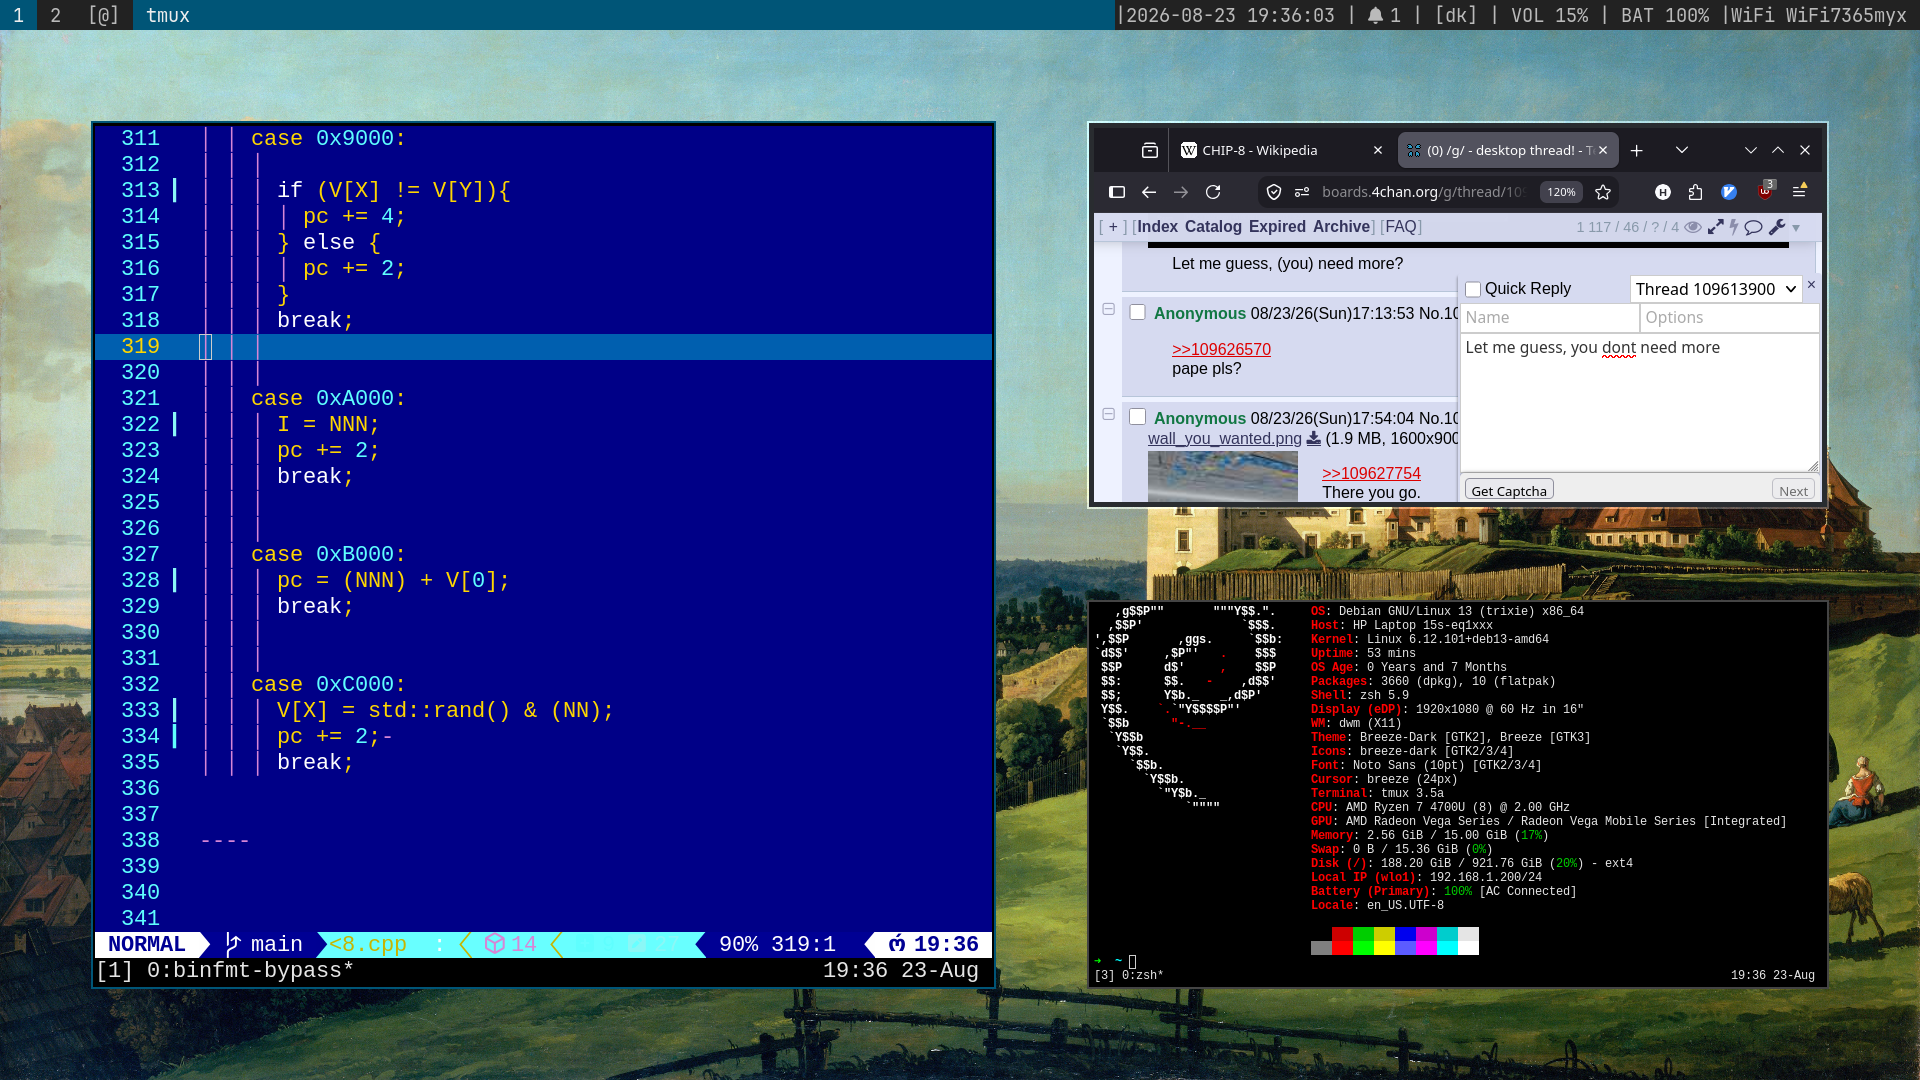Open the Extensions puzzle piece menu

[1695, 192]
